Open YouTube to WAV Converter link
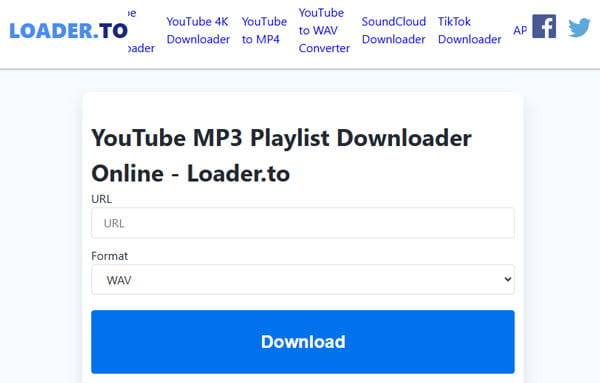Screen dimensions: 600x383 324,31
